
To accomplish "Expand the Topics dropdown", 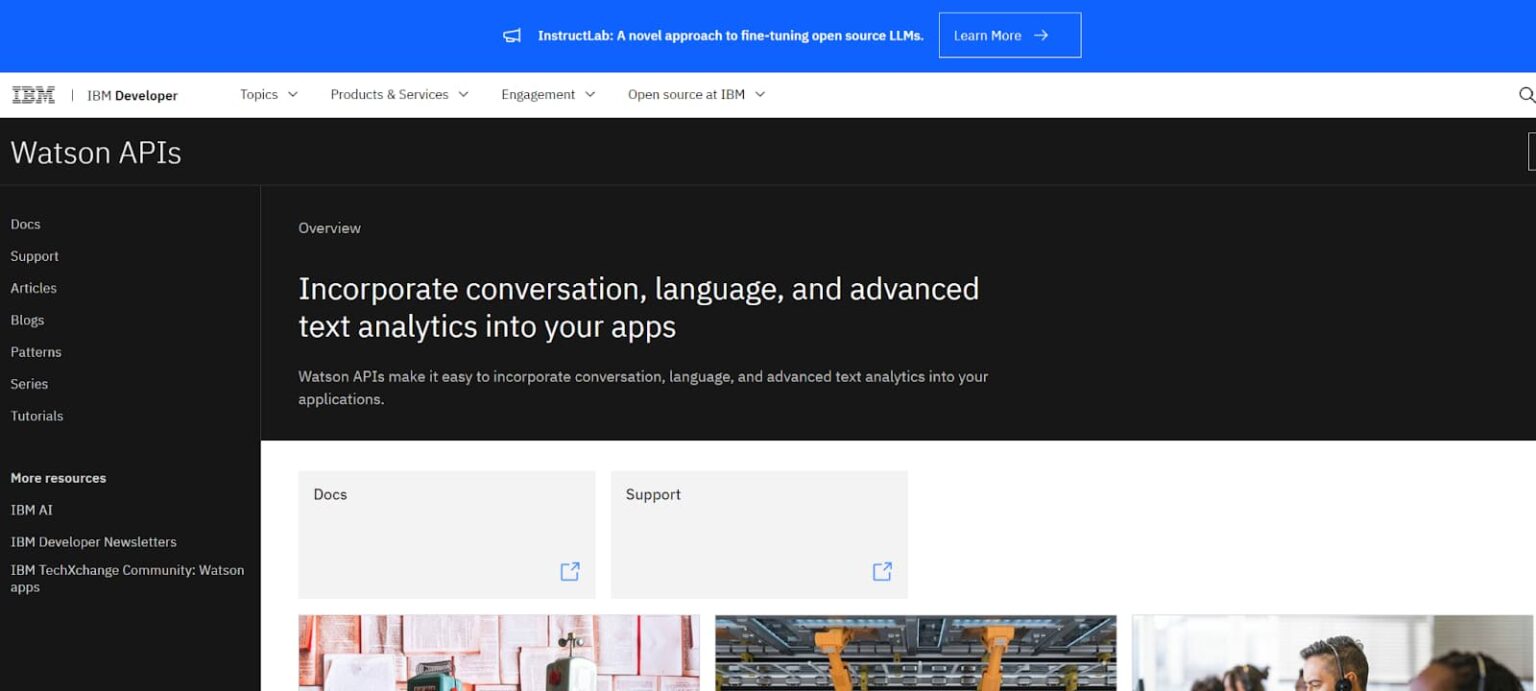I will tap(266, 94).
